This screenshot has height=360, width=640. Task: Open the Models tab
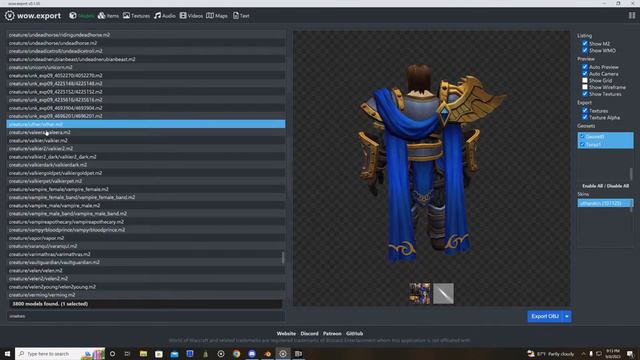tap(82, 16)
